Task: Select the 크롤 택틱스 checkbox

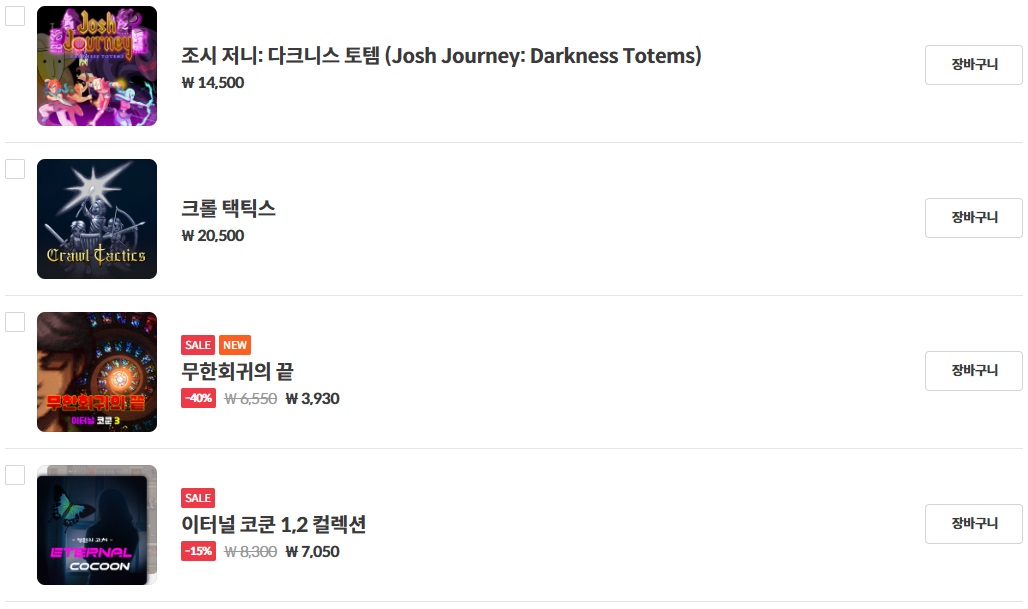Action: (15, 169)
